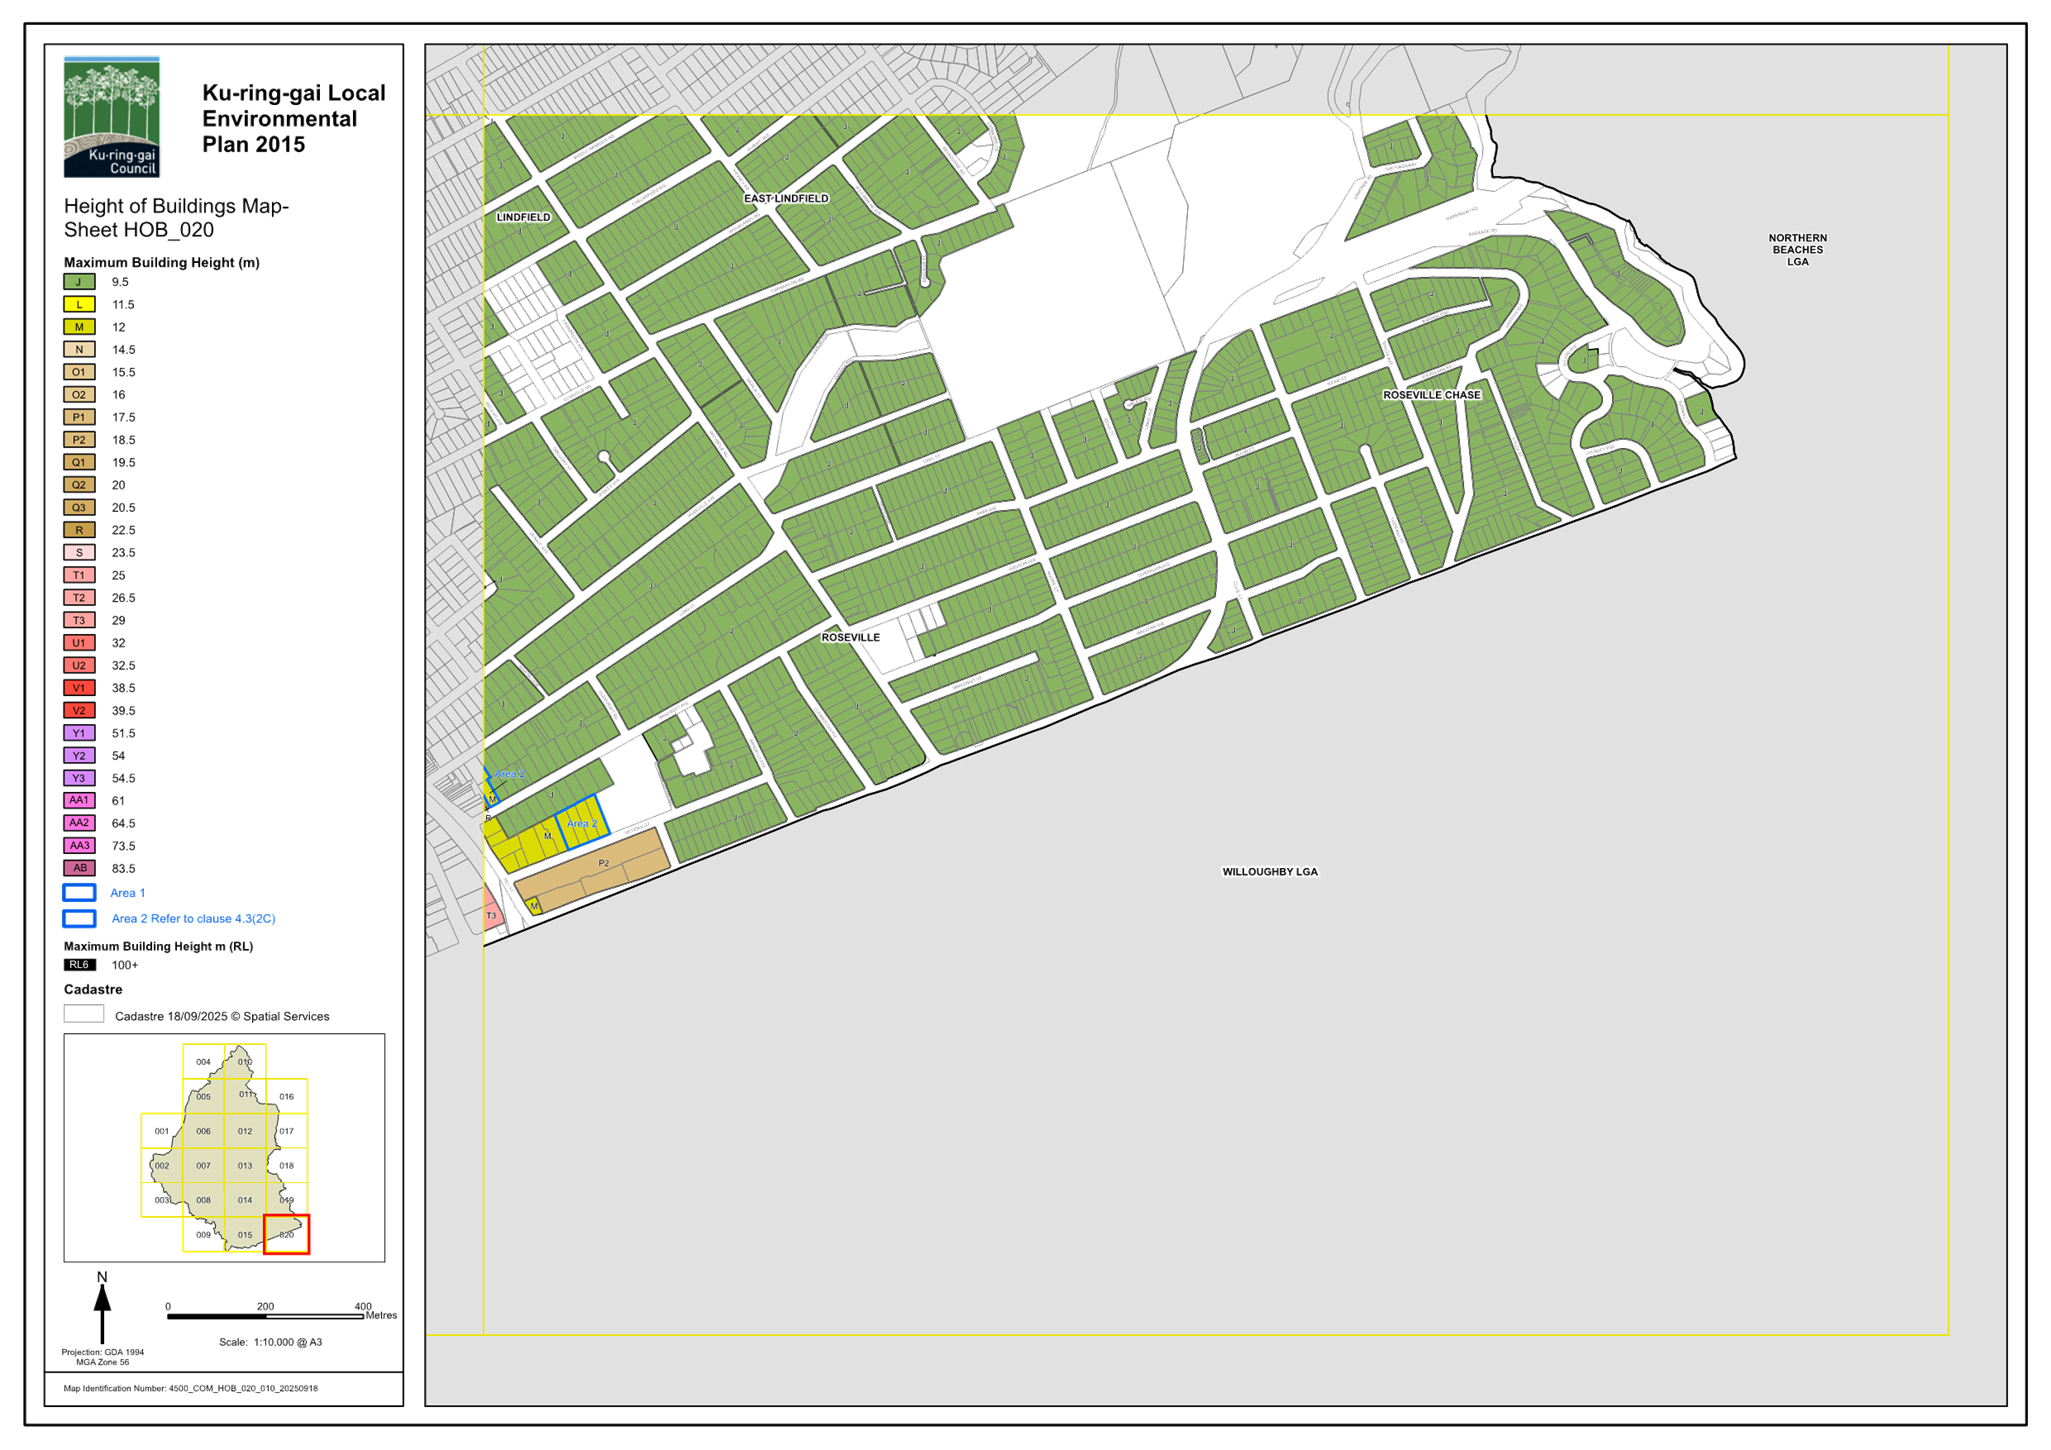Select the P2 18.5 tan legend swatch
This screenshot has height=1450, width=2051.
pyautogui.click(x=79, y=440)
